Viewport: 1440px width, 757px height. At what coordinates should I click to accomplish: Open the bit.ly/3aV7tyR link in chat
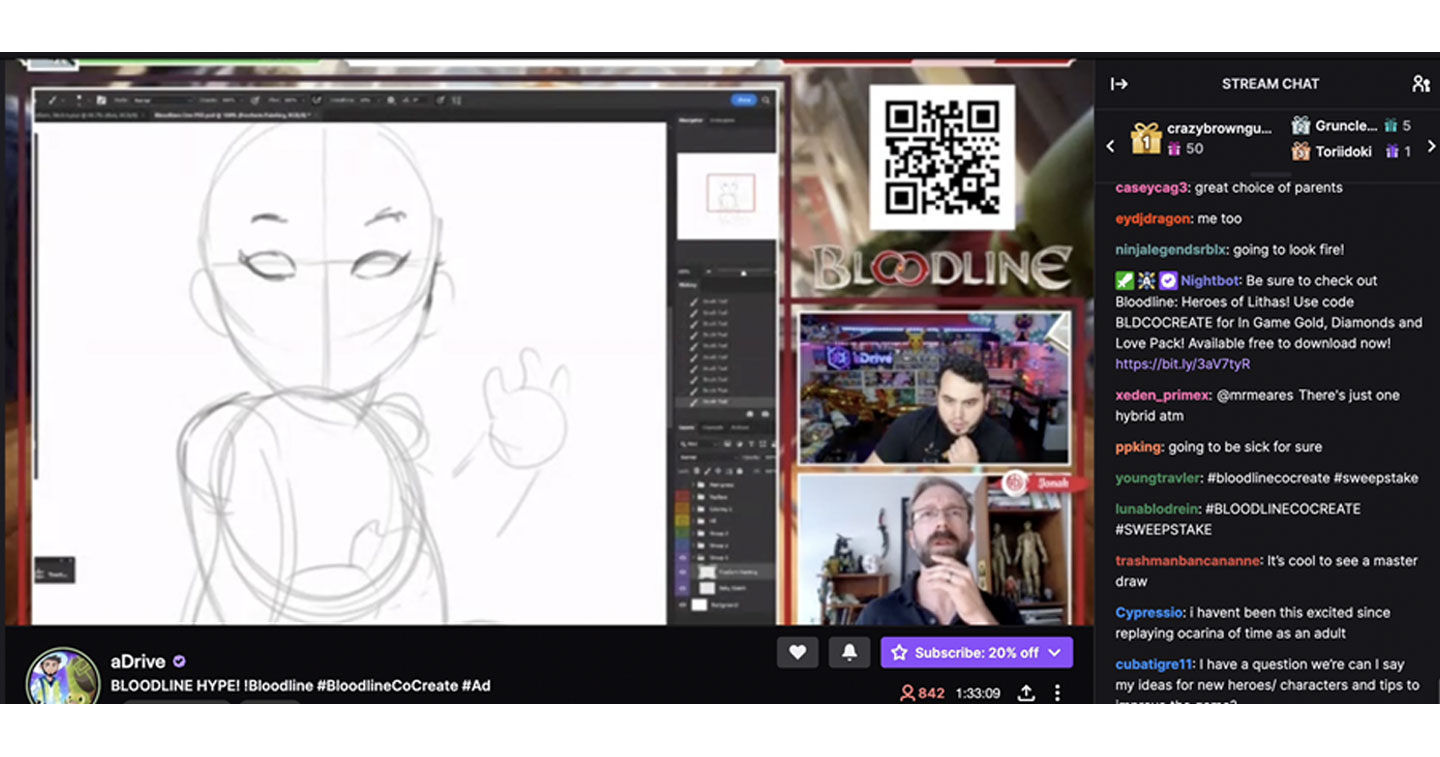[x=1182, y=364]
